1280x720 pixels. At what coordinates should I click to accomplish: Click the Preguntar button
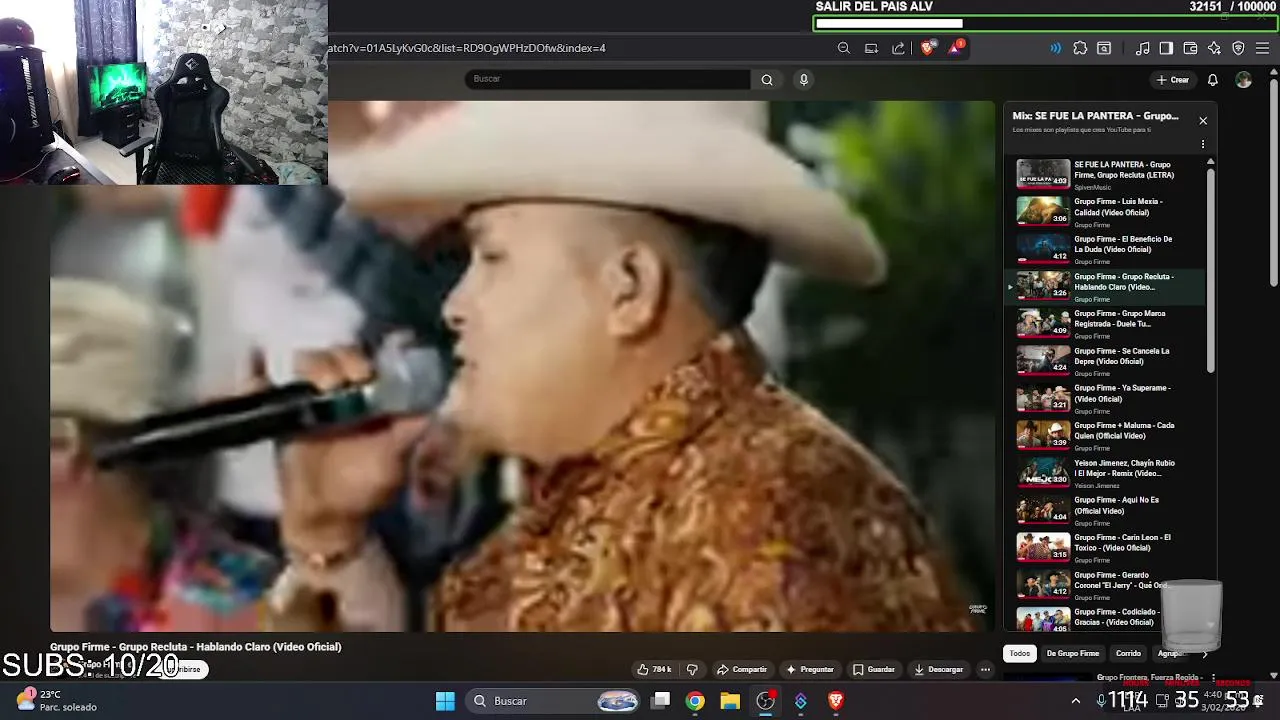[x=810, y=669]
